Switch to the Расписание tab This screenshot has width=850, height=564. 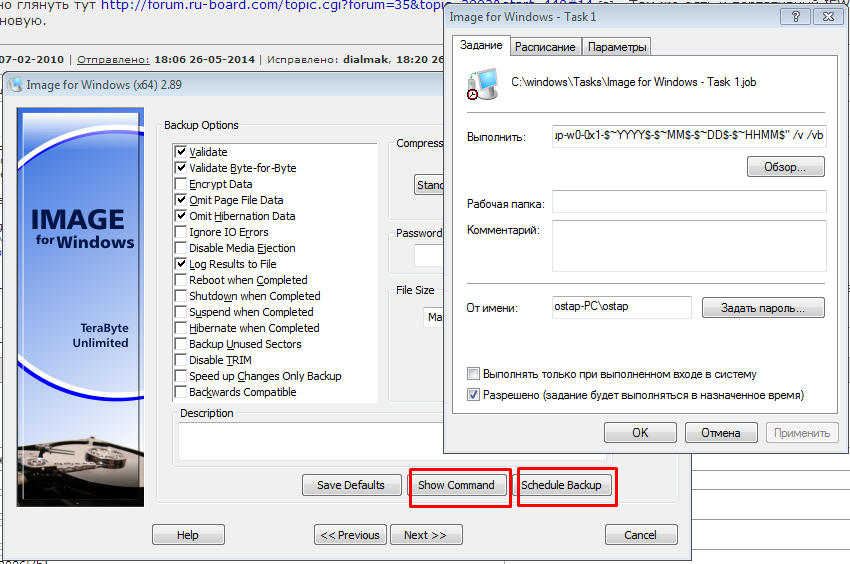click(x=545, y=47)
